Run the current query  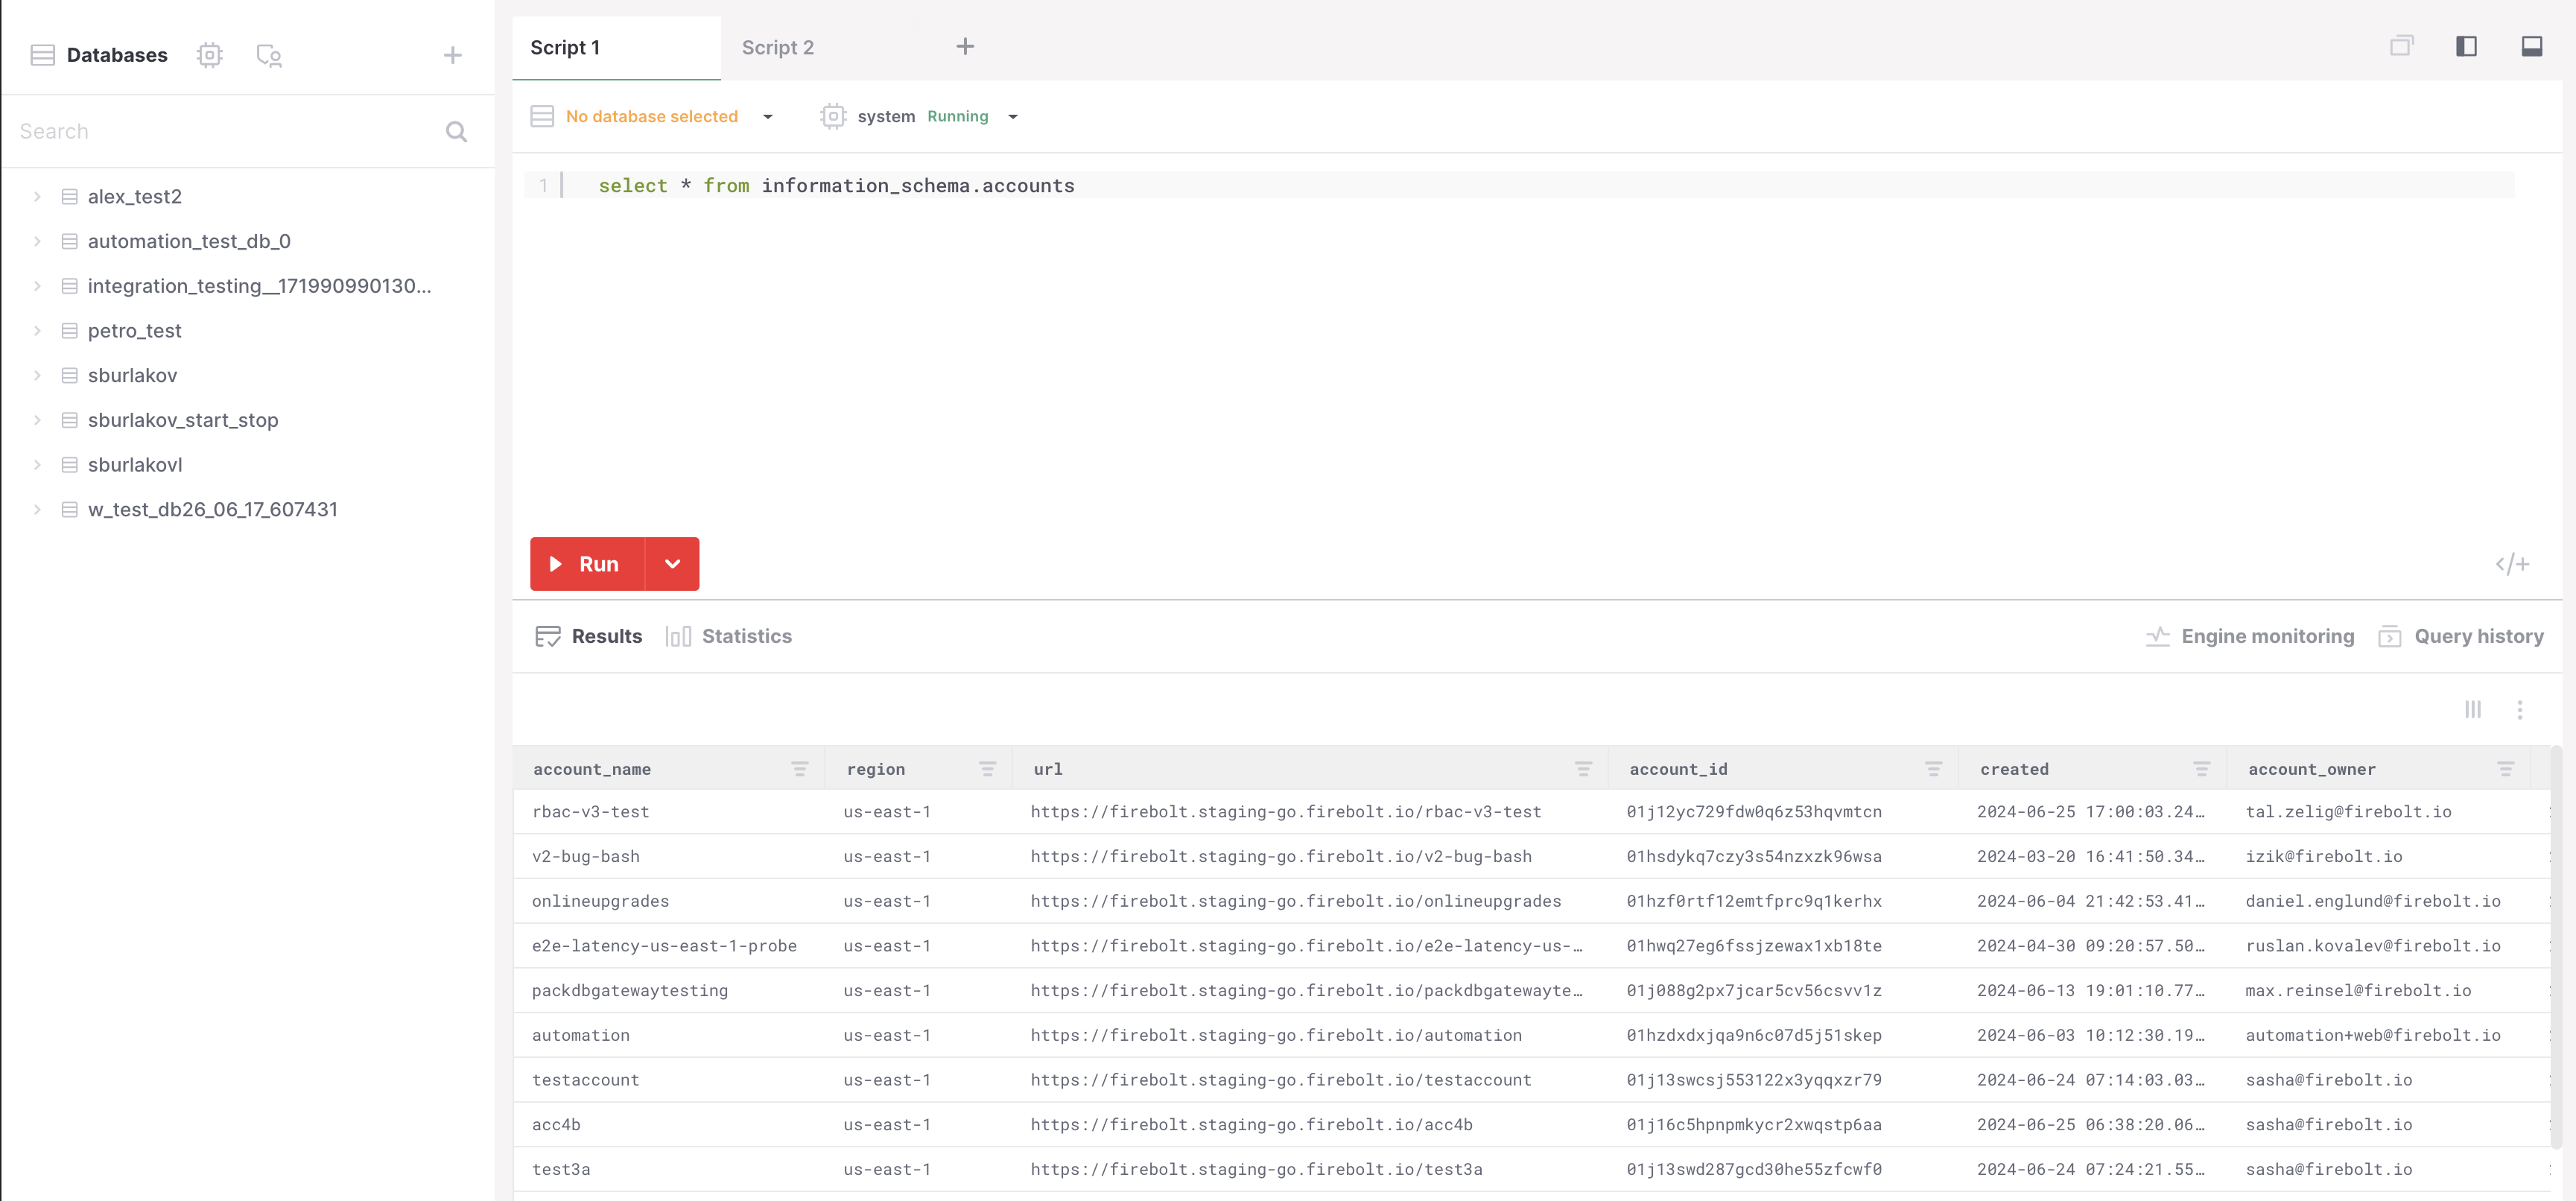coord(587,564)
